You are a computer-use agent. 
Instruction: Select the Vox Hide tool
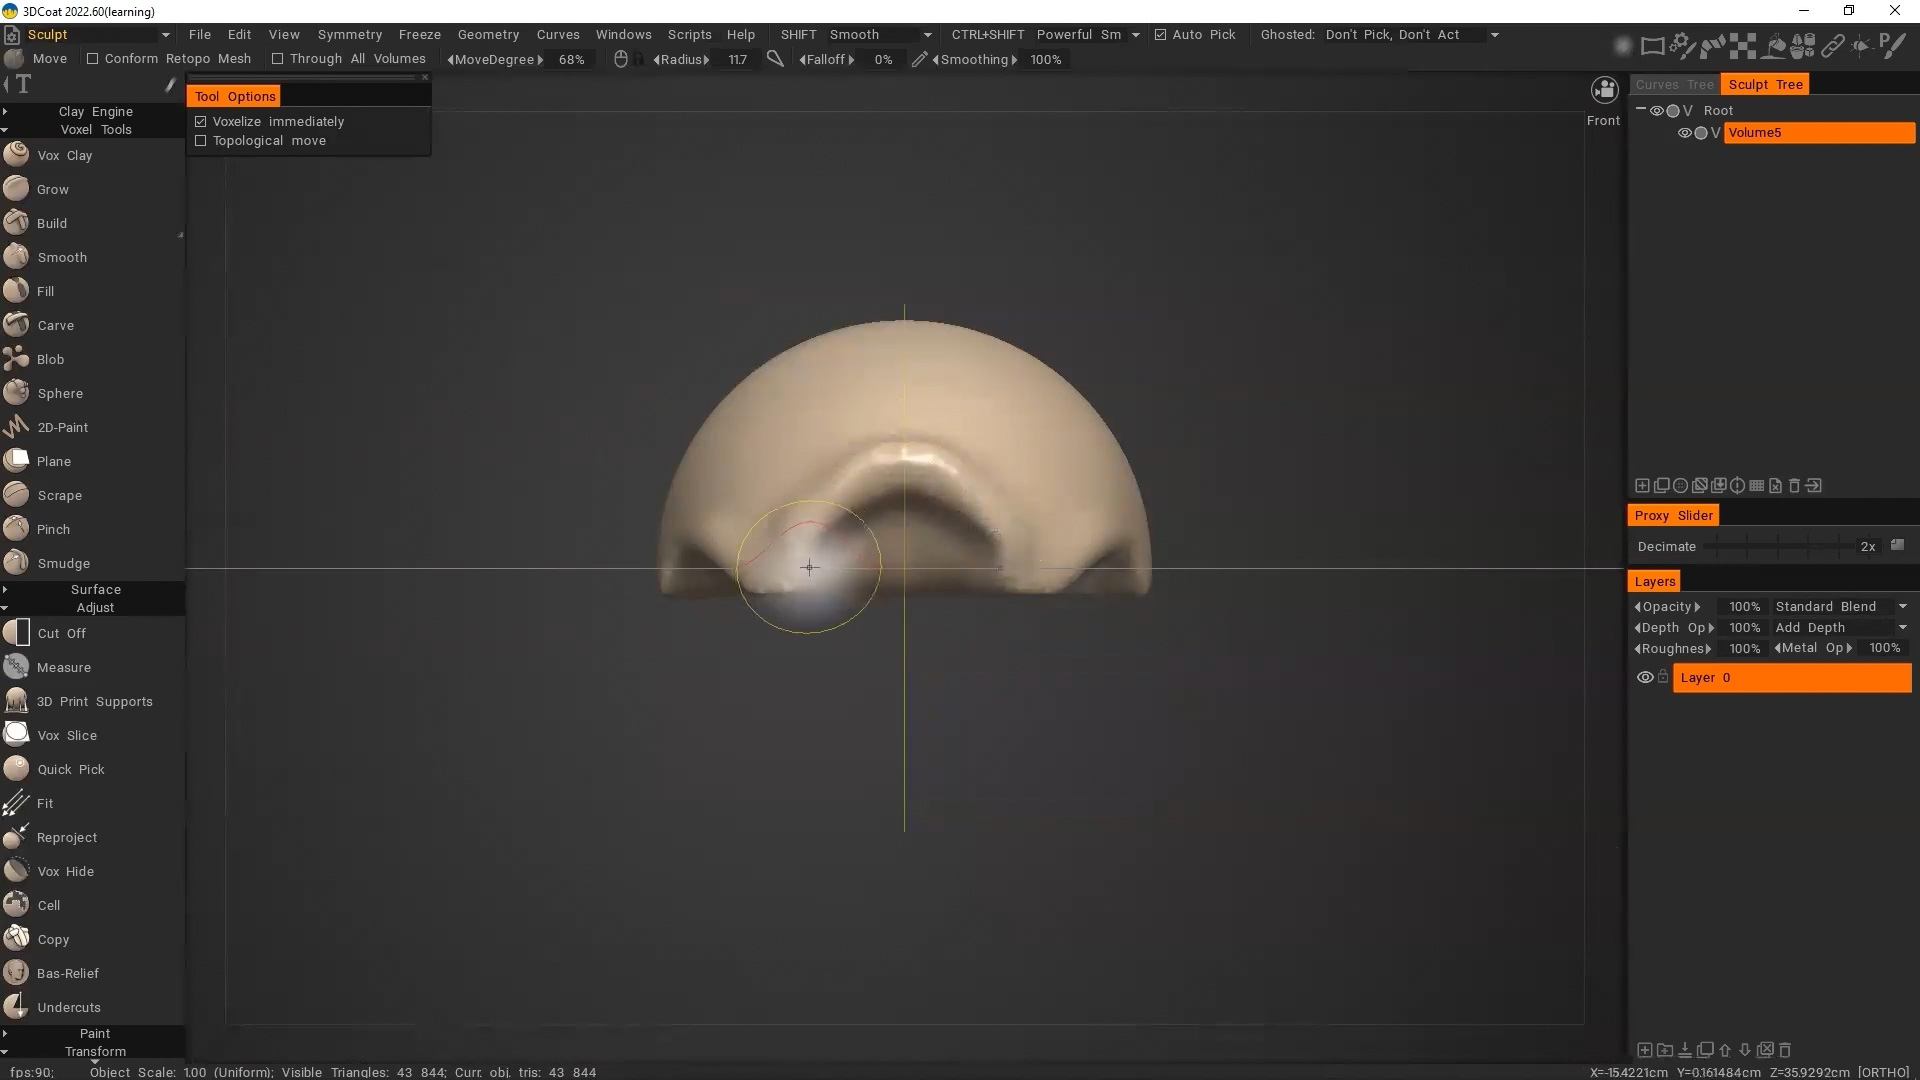pyautogui.click(x=65, y=871)
